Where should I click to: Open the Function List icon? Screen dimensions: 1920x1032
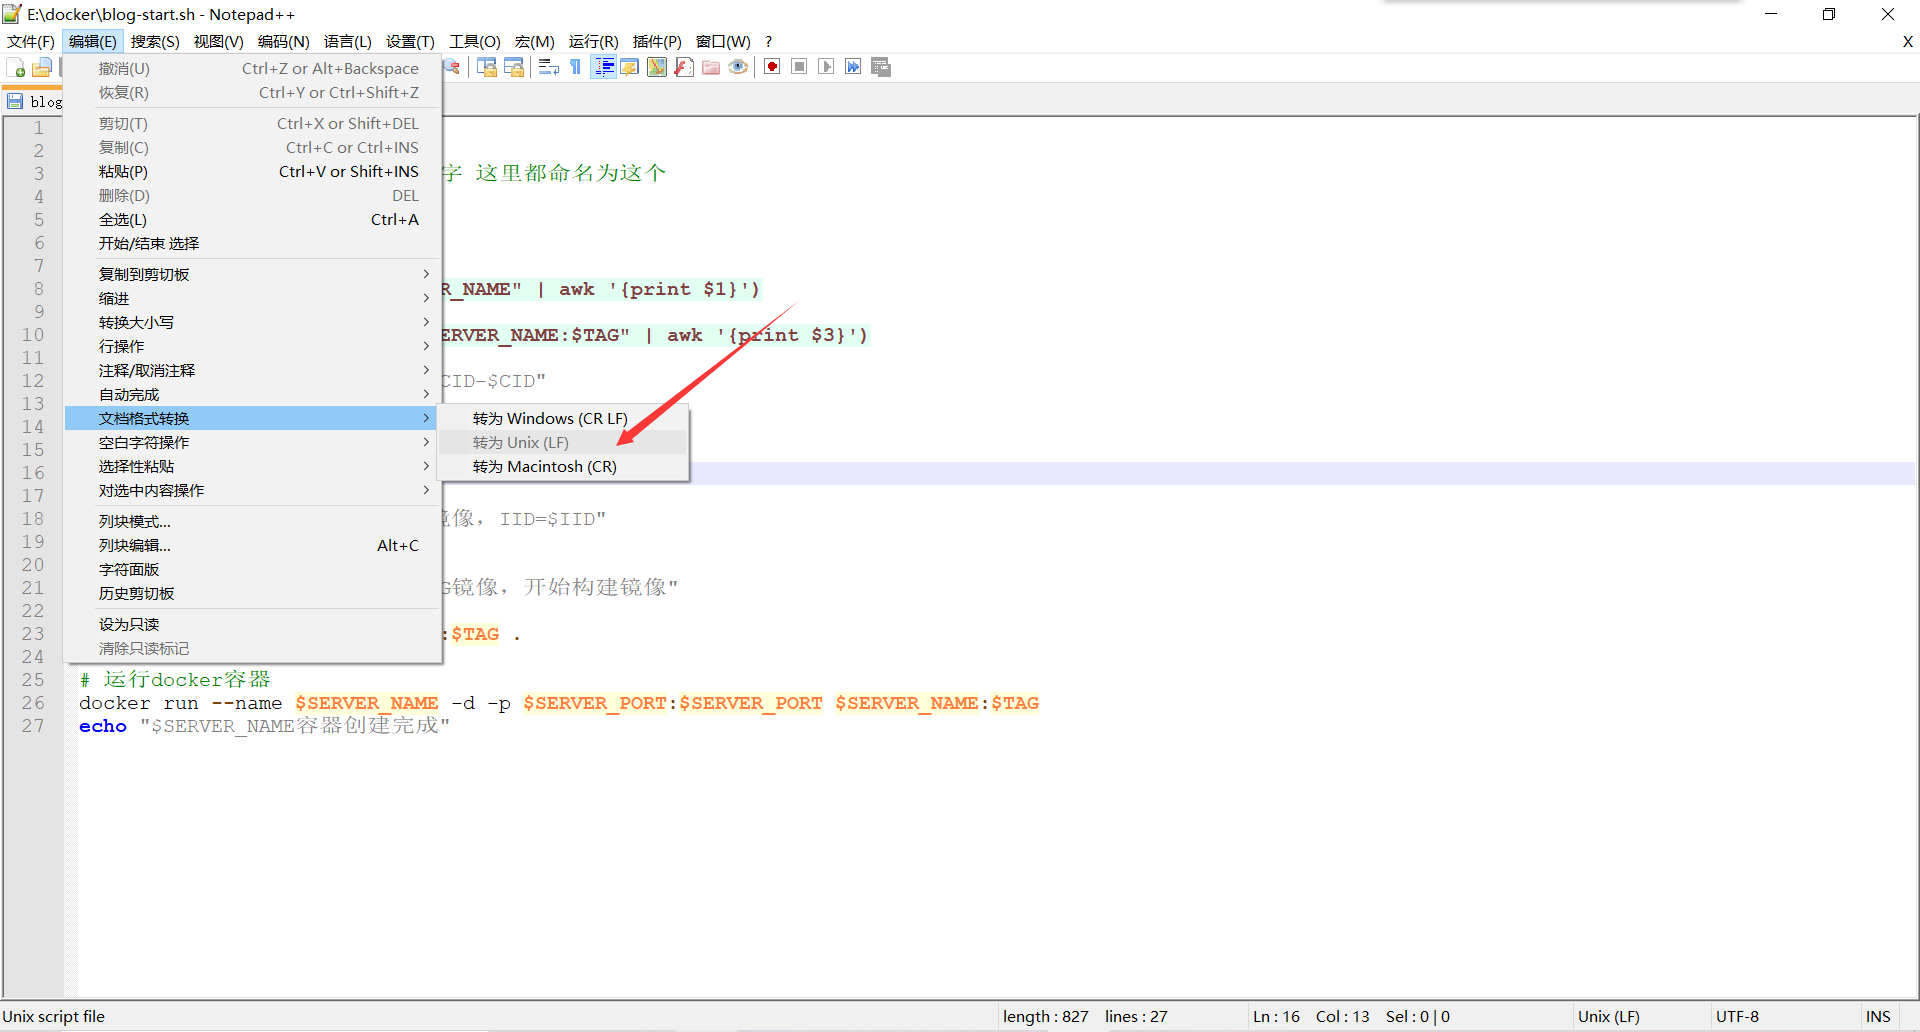click(x=684, y=67)
